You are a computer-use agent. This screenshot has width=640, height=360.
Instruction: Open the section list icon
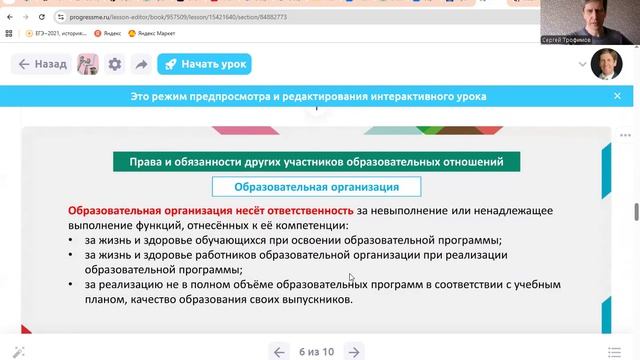tap(614, 352)
